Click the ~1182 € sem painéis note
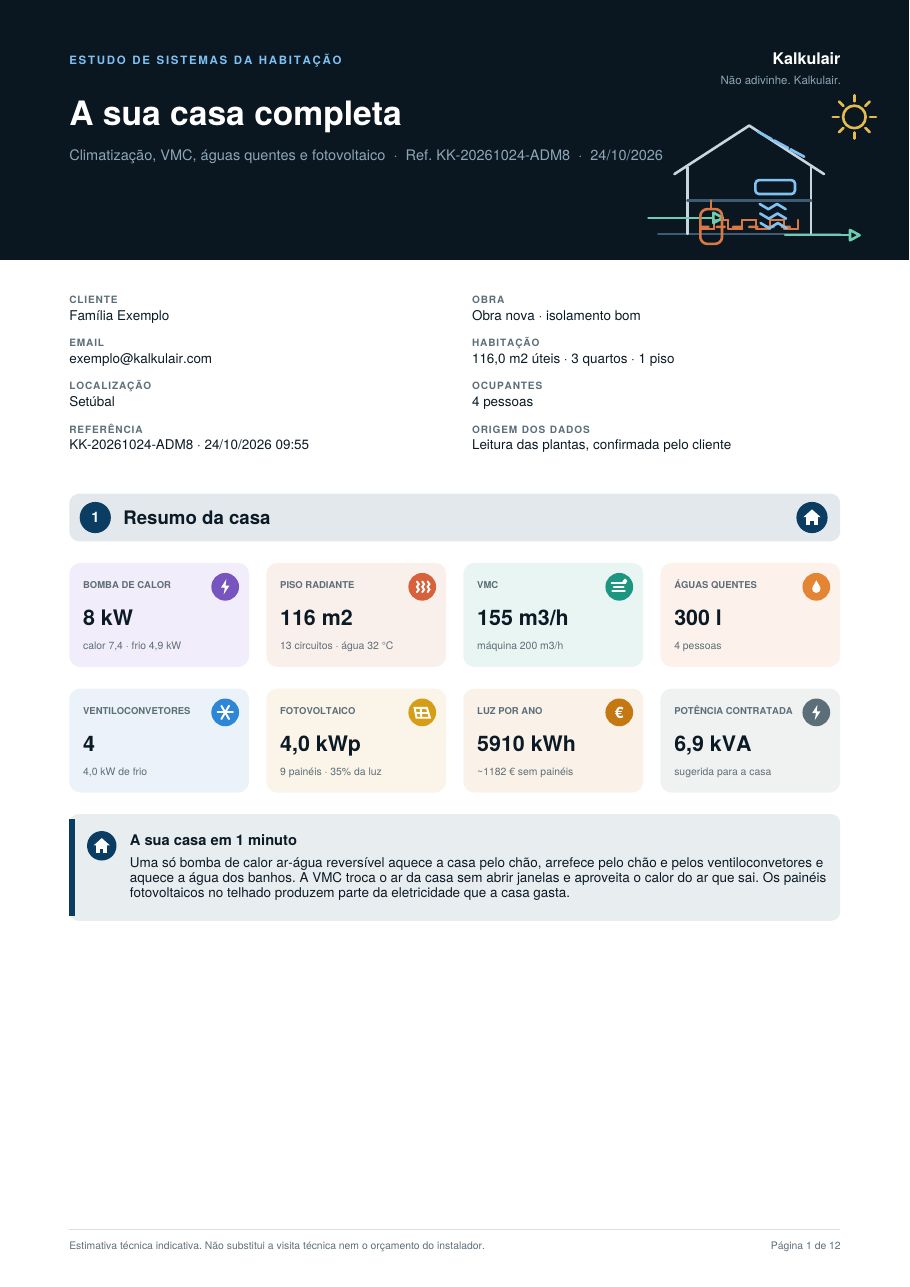Image resolution: width=910 pixels, height=1287 pixels. pos(525,771)
